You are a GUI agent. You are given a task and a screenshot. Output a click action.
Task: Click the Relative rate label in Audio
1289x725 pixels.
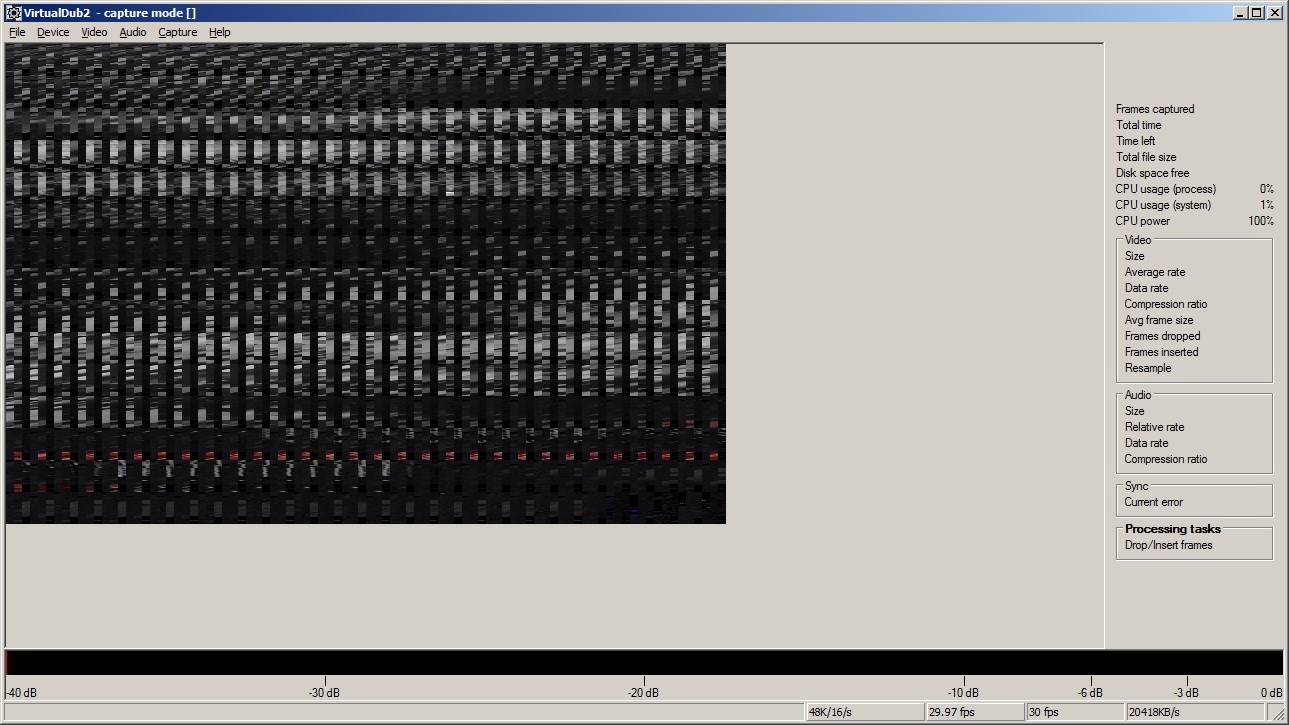1154,427
